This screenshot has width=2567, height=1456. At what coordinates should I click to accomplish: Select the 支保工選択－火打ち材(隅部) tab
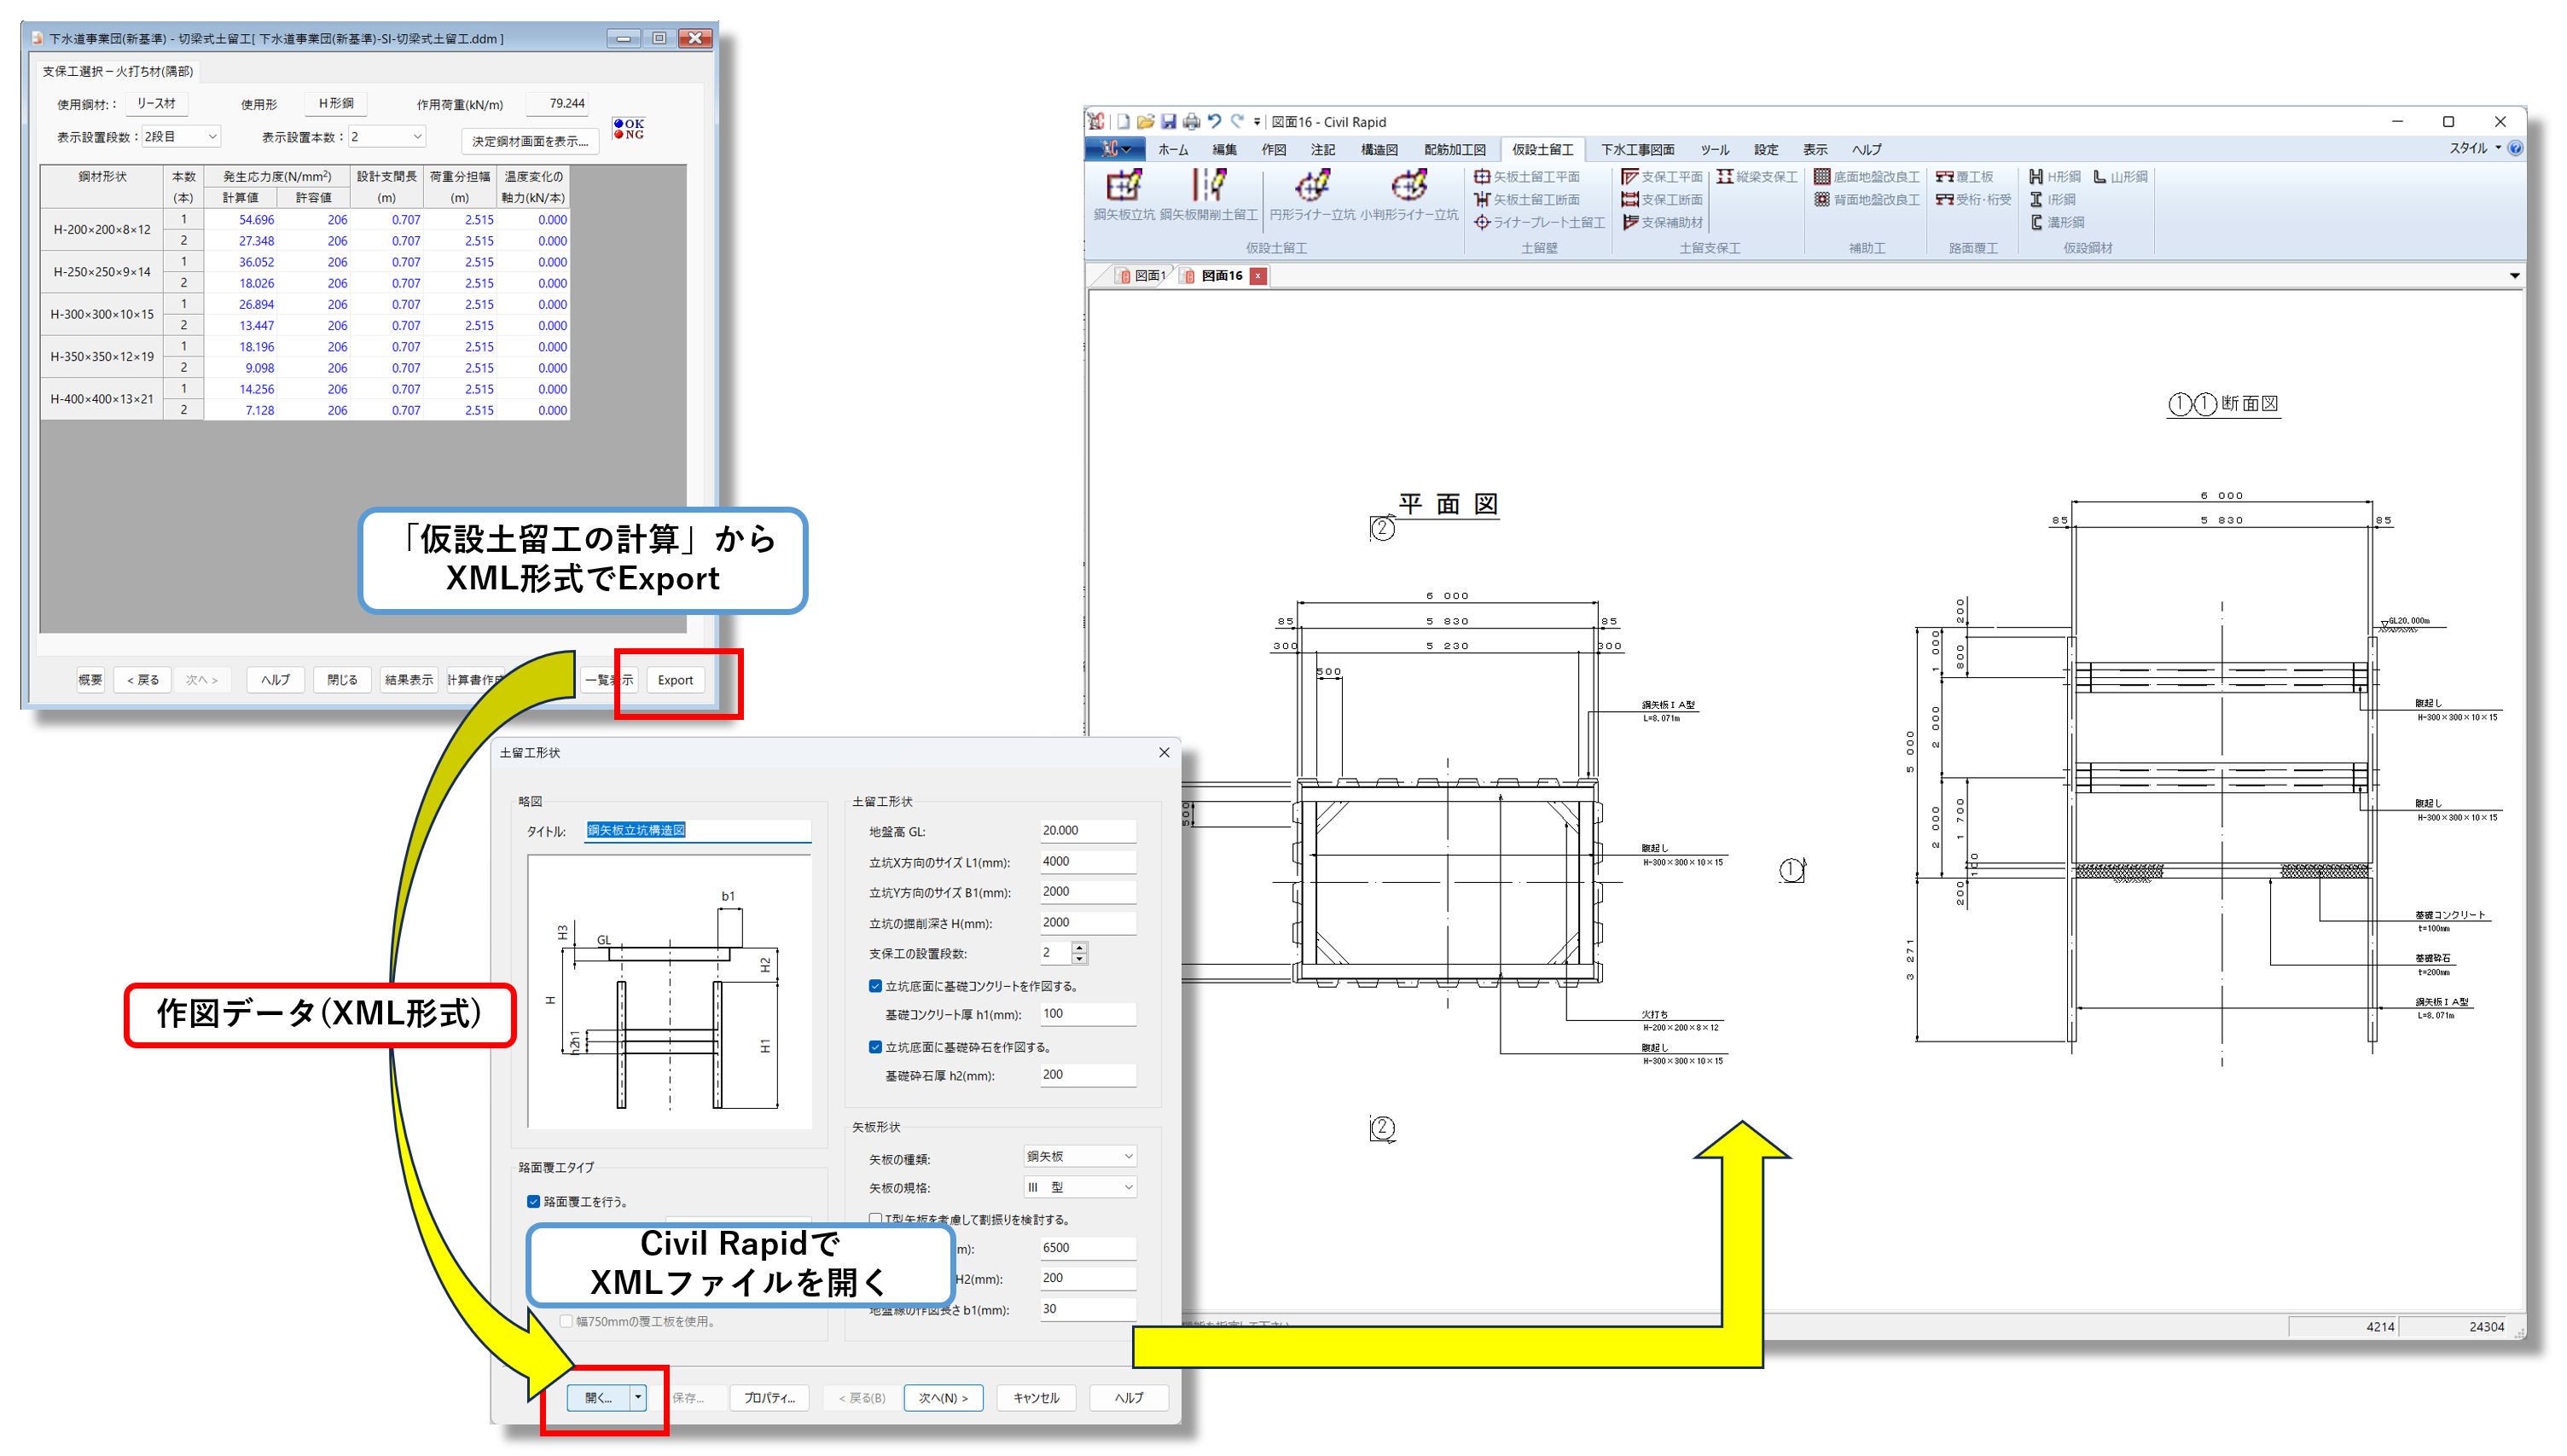click(117, 72)
